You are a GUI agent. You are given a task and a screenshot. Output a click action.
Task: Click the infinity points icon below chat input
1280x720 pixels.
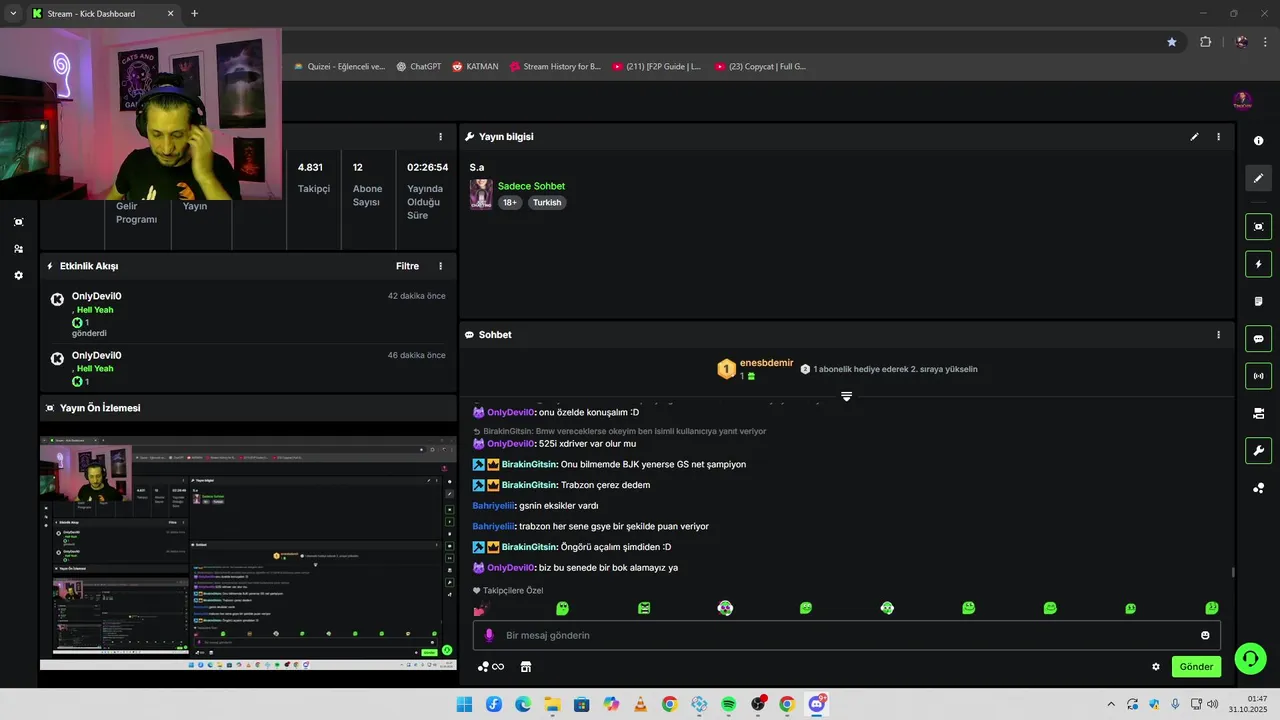(490, 667)
